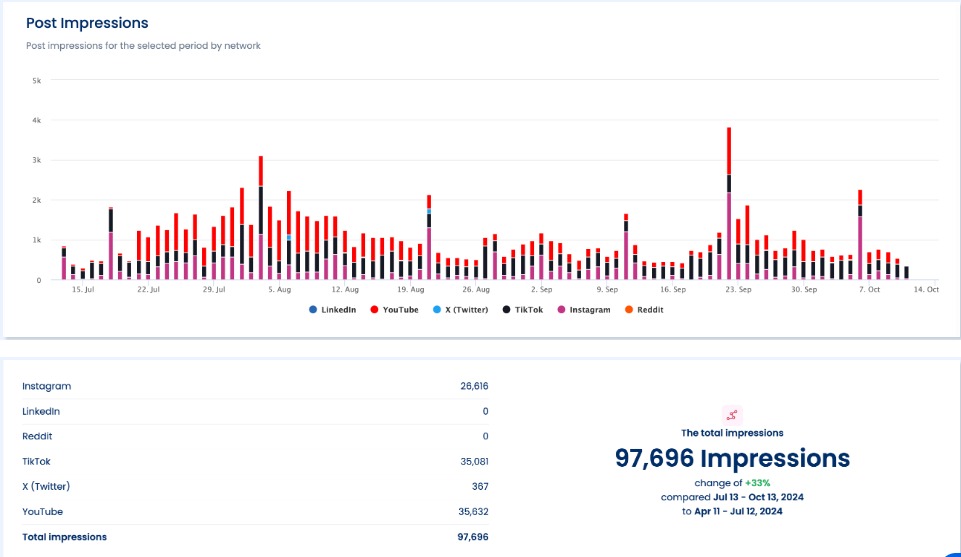Click the 97,696 Impressions figure
This screenshot has width=961, height=557.
click(732, 458)
